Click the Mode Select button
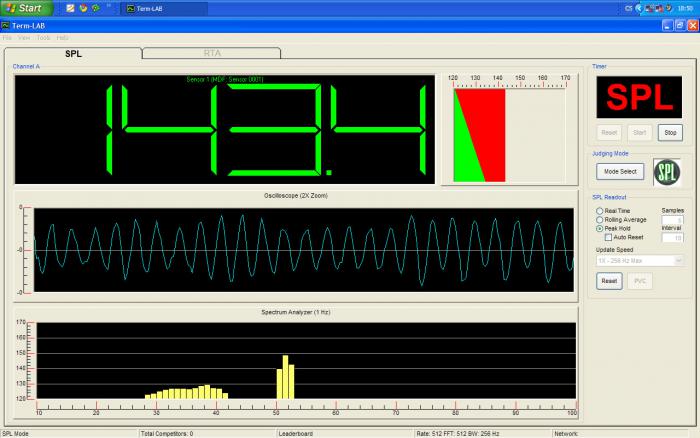 tap(618, 172)
